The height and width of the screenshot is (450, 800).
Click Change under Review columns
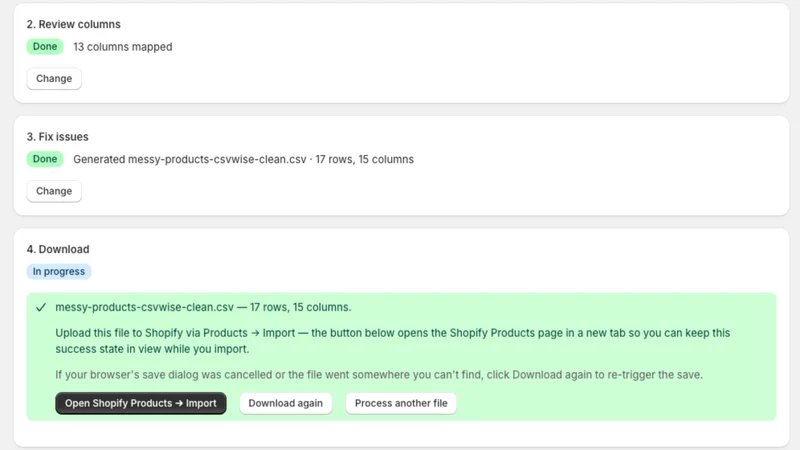pyautogui.click(x=54, y=79)
